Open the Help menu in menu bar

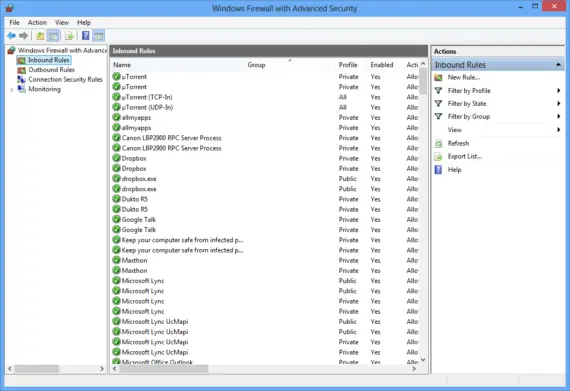pyautogui.click(x=84, y=23)
